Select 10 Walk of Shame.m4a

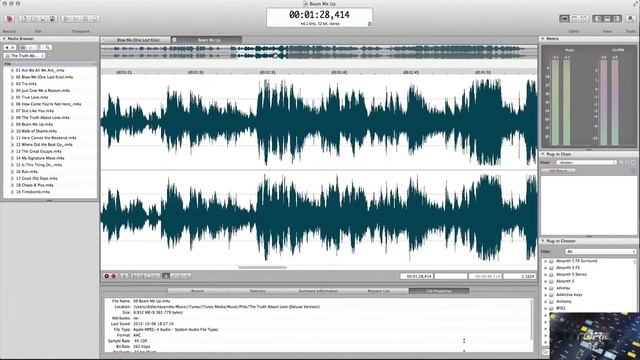36,131
